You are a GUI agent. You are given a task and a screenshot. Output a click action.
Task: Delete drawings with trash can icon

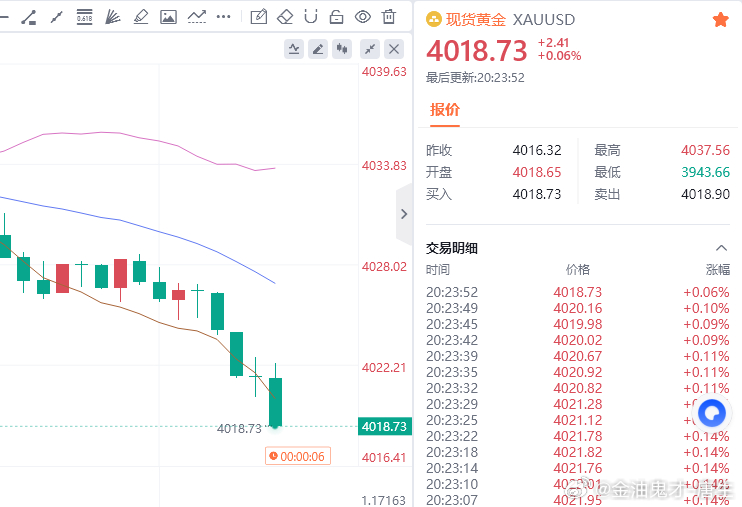point(389,17)
